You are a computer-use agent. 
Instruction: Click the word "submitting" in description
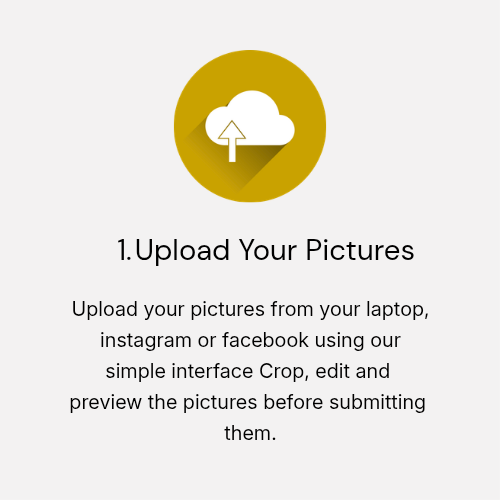click(377, 403)
